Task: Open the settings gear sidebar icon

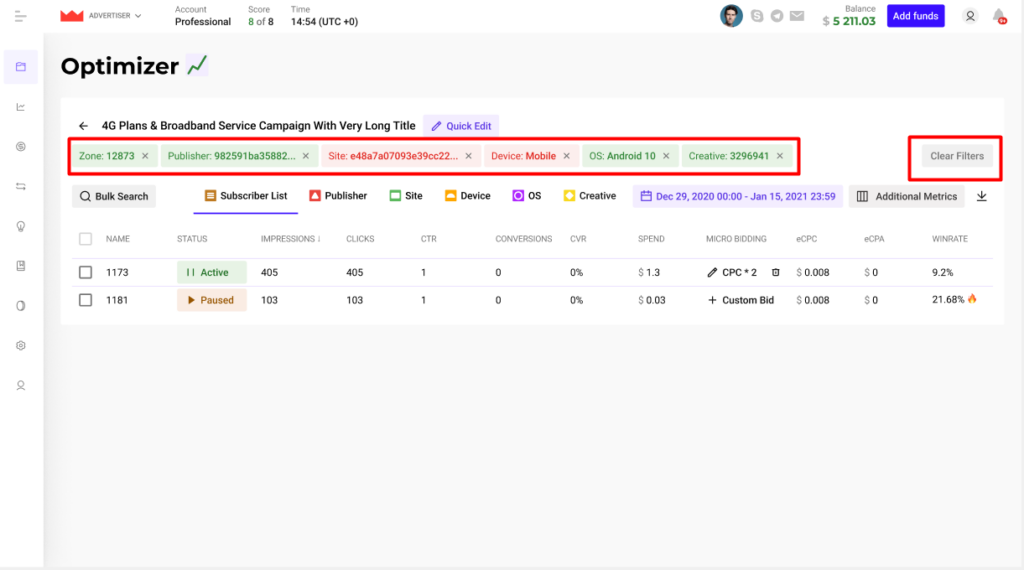Action: pyautogui.click(x=21, y=345)
